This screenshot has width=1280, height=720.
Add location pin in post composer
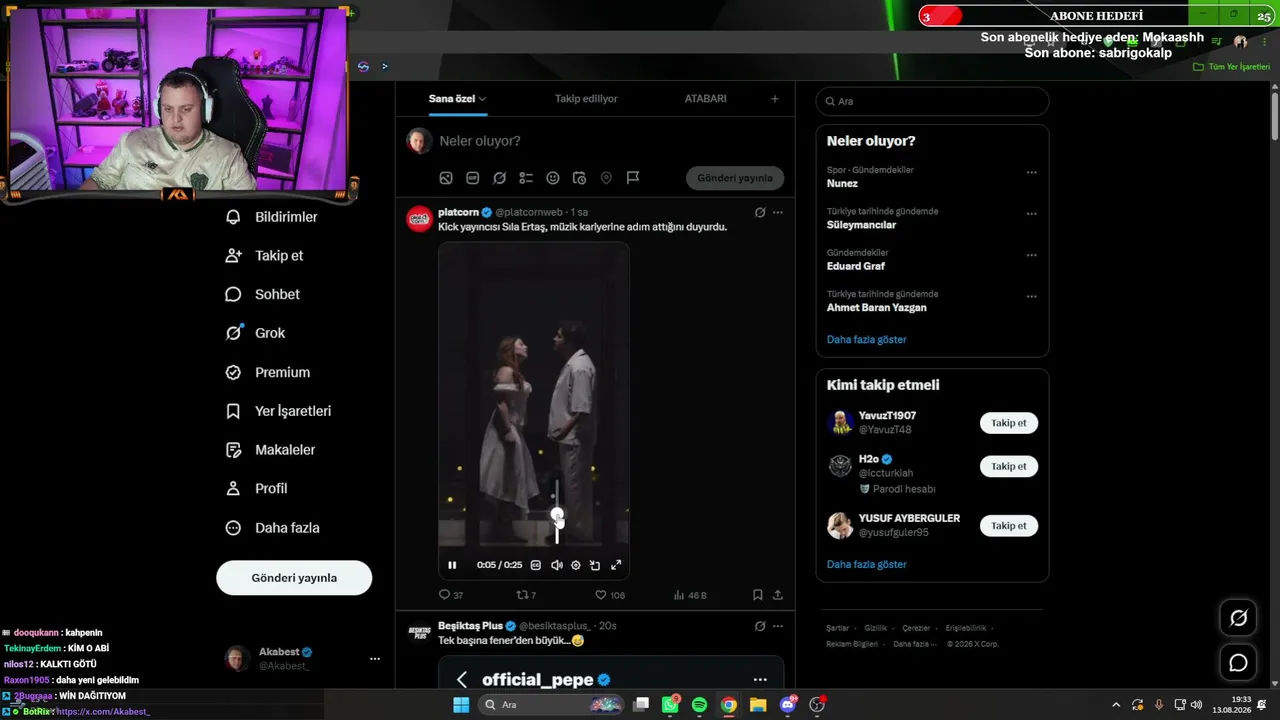tap(606, 178)
